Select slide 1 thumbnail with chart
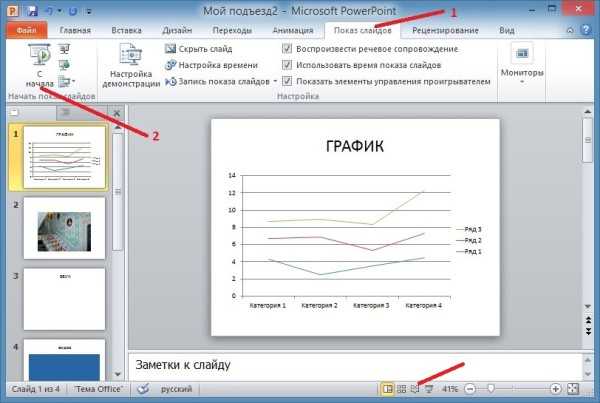 tap(64, 157)
